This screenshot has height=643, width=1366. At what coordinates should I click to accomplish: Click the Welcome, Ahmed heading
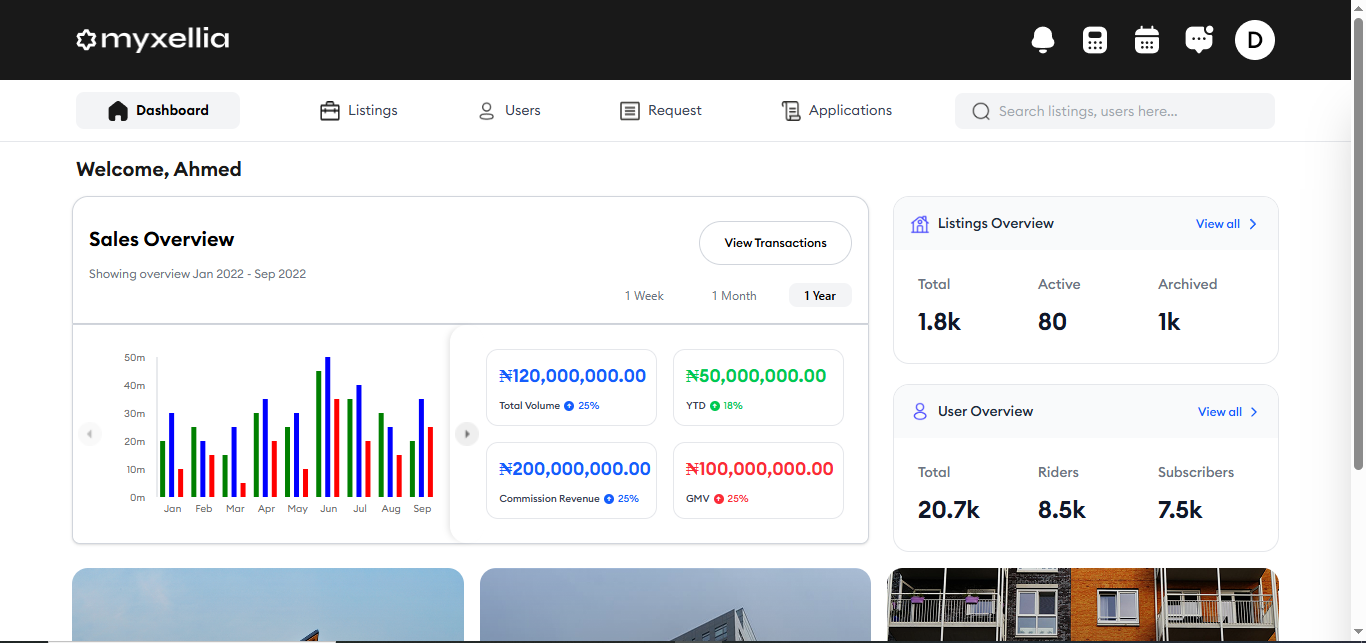[x=159, y=169]
